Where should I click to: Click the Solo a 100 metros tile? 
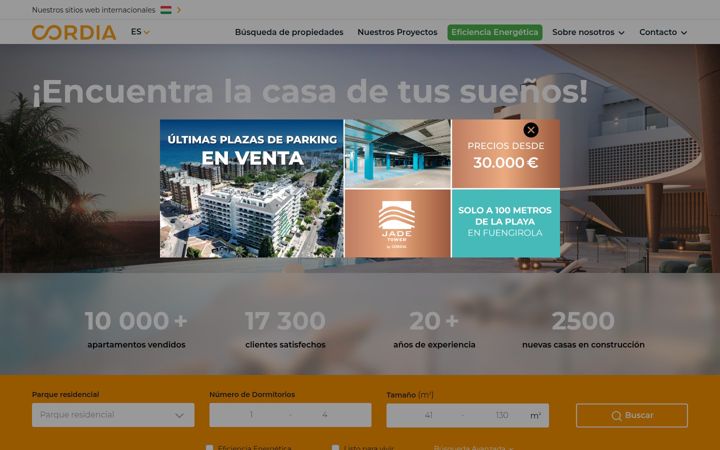506,224
